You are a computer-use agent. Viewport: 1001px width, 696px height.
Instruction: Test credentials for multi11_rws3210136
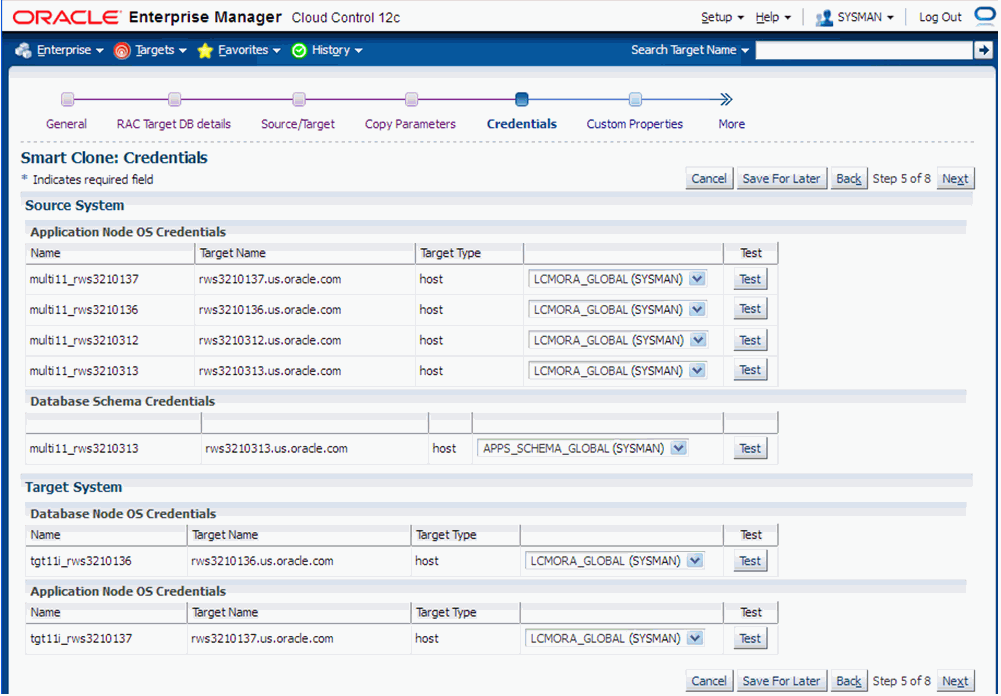point(750,309)
